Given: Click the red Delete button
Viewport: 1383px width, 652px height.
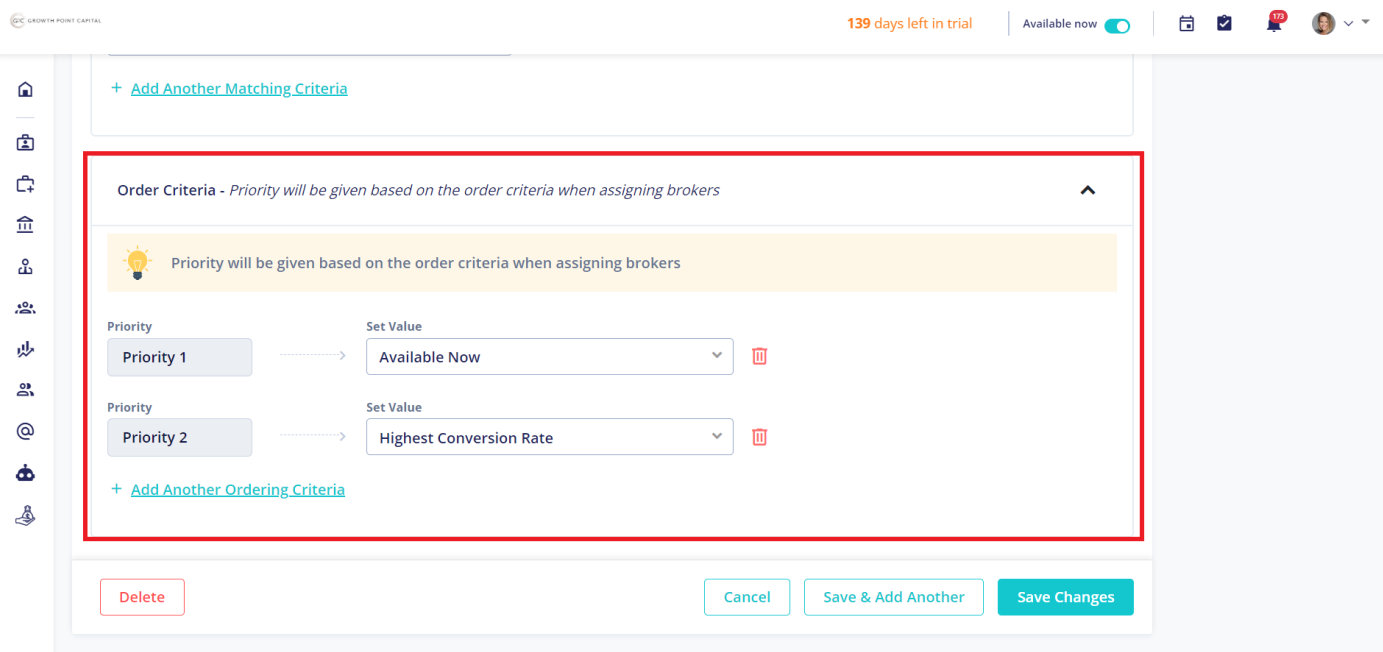Looking at the screenshot, I should (x=142, y=597).
